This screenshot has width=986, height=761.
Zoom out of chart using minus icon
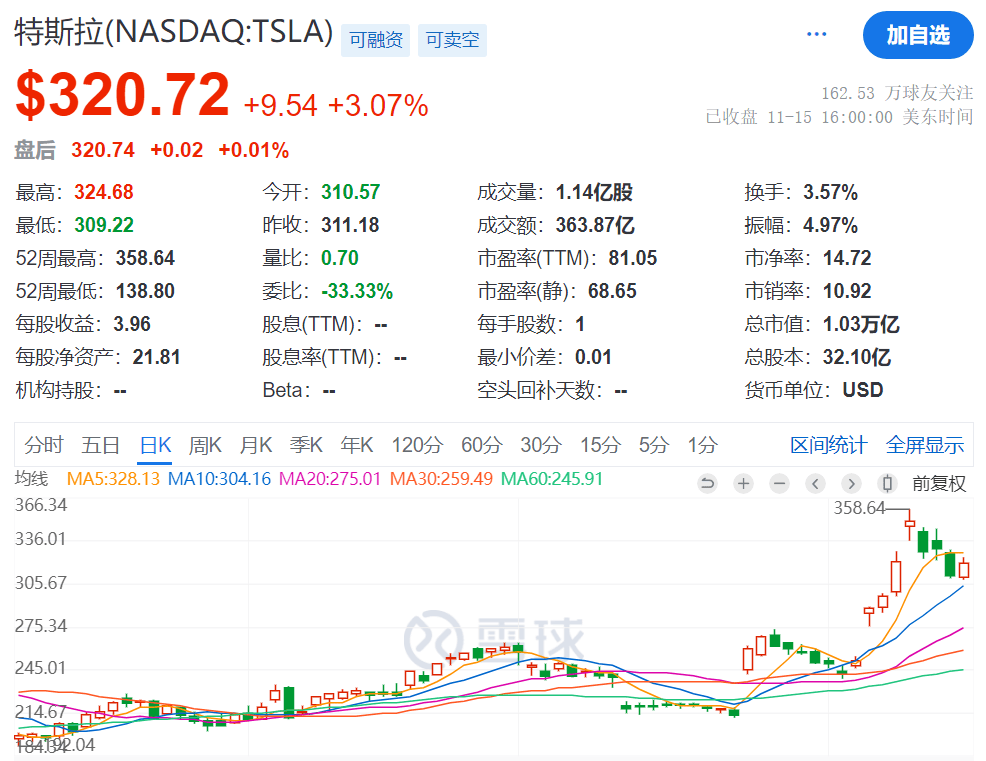pyautogui.click(x=780, y=483)
